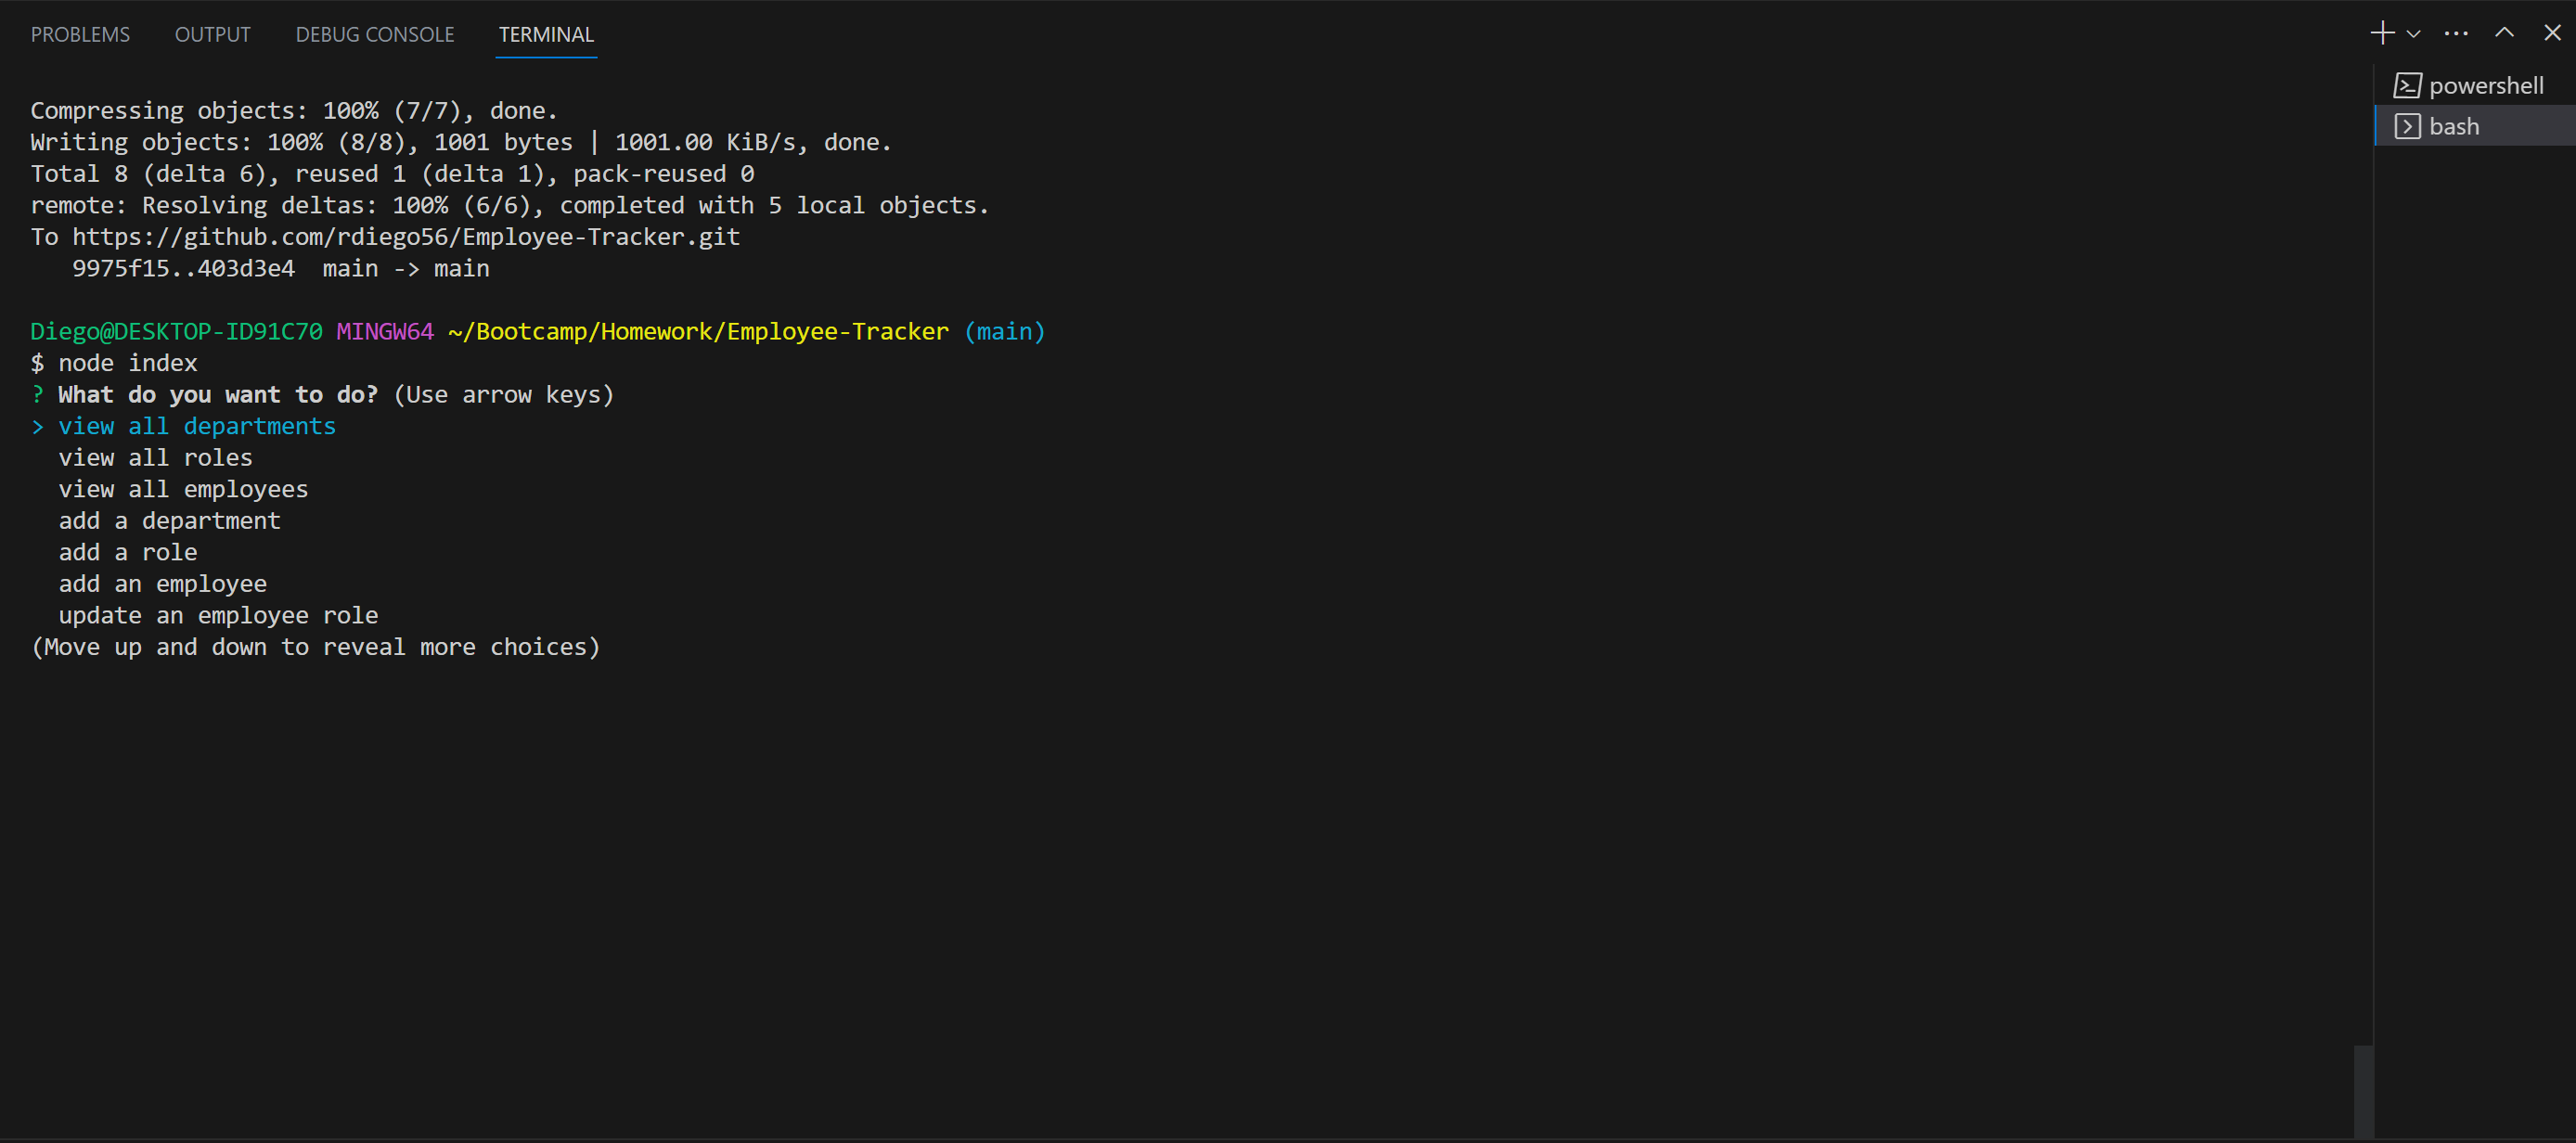Click the bash terminal icon
Viewport: 2576px width, 1143px height.
click(2410, 125)
